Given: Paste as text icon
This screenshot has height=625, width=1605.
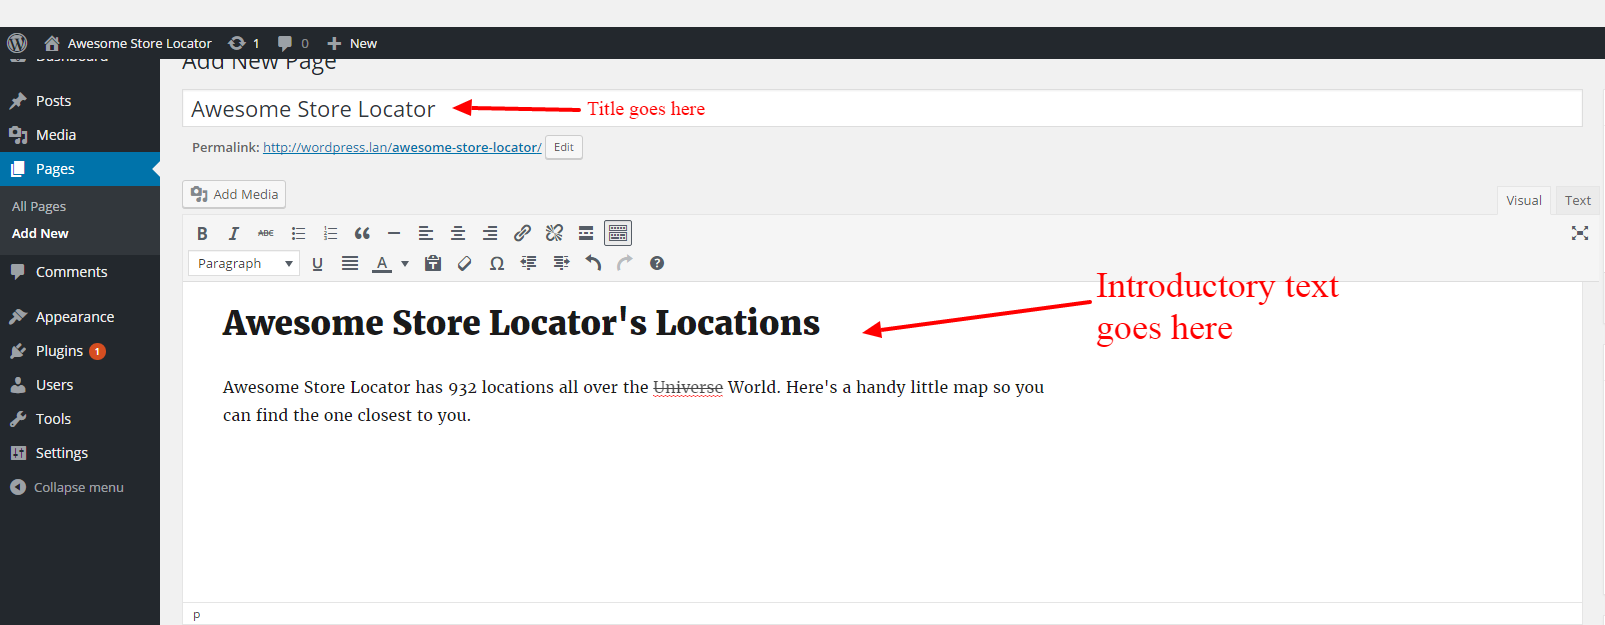Looking at the screenshot, I should [433, 263].
